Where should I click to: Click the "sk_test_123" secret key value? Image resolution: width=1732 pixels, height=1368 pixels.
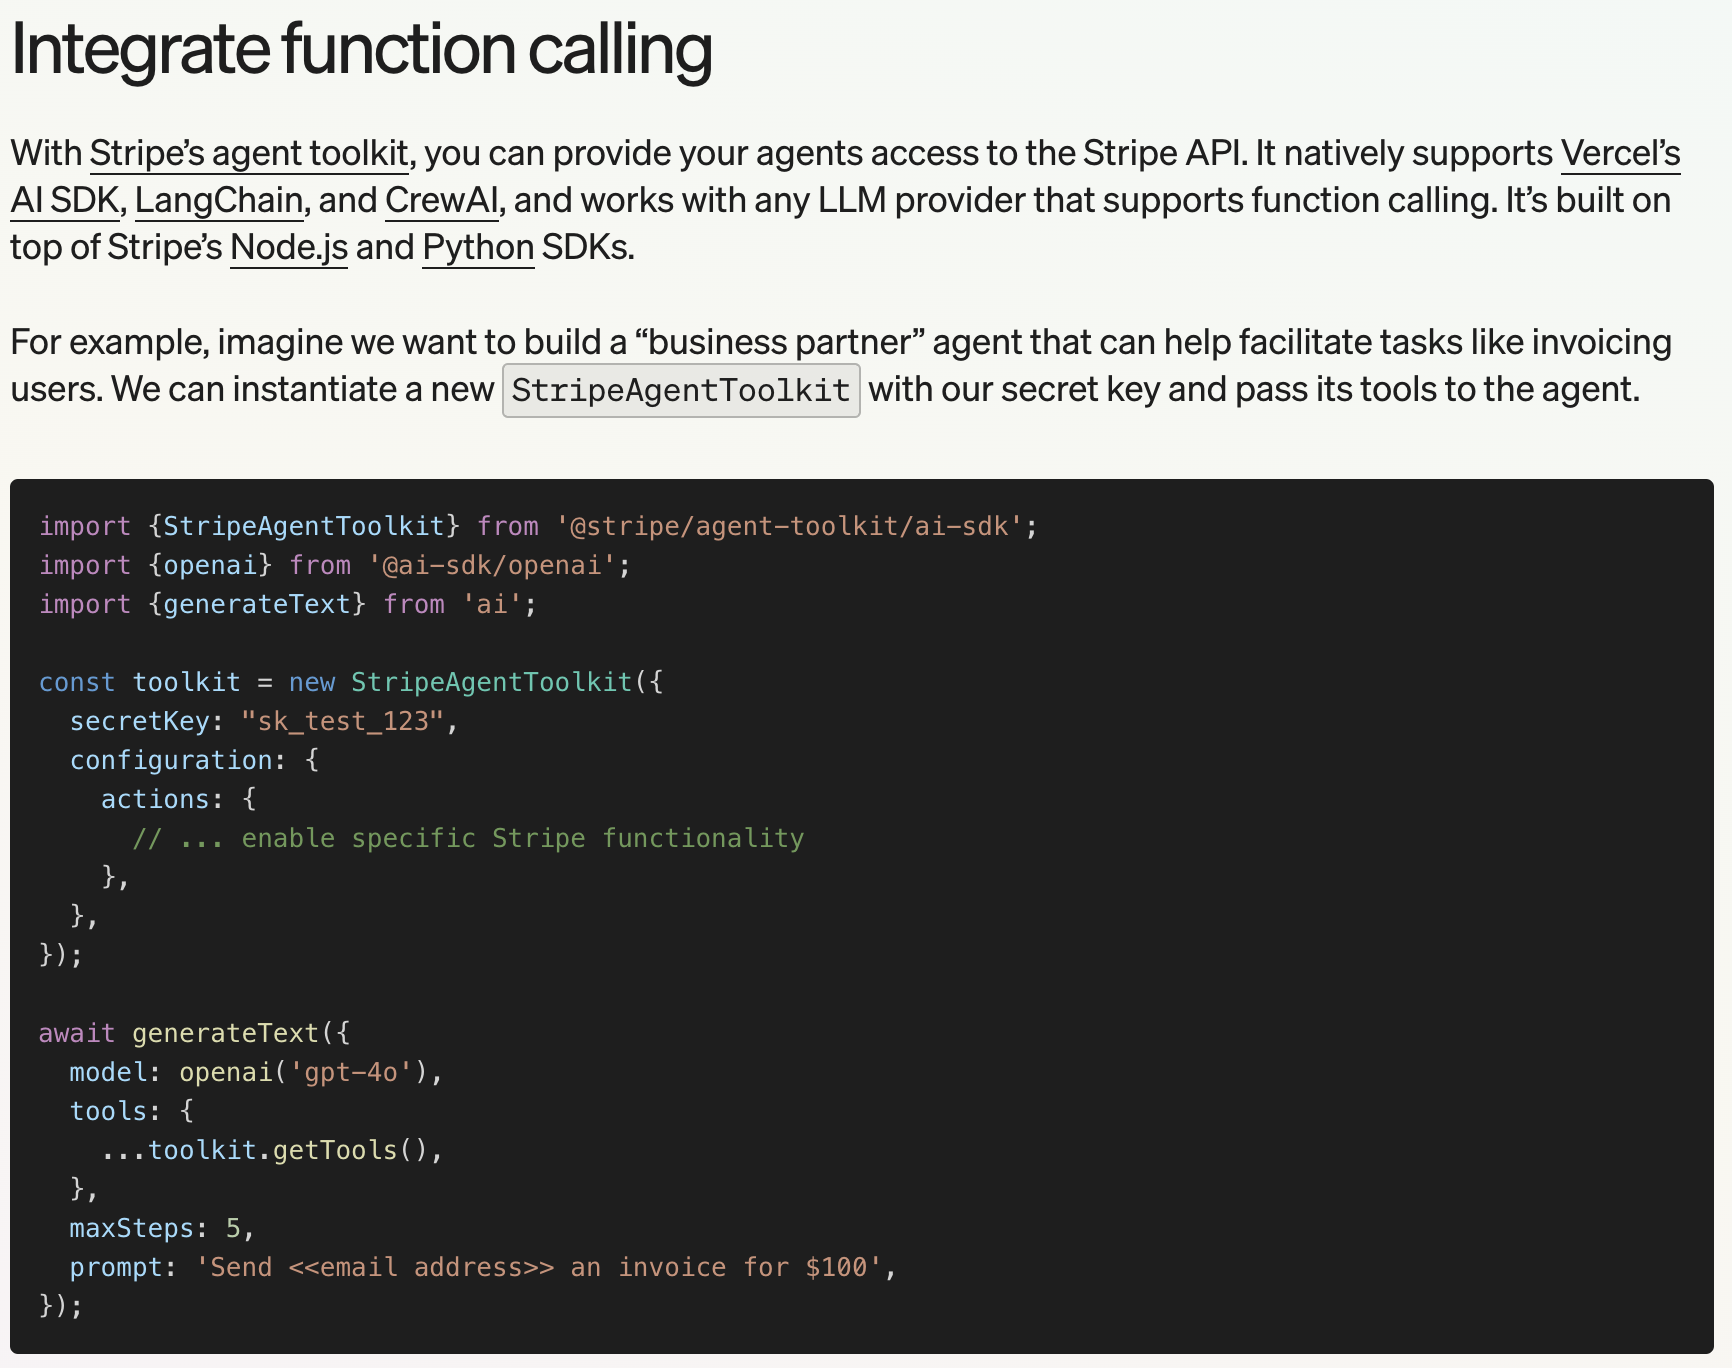[x=342, y=721]
